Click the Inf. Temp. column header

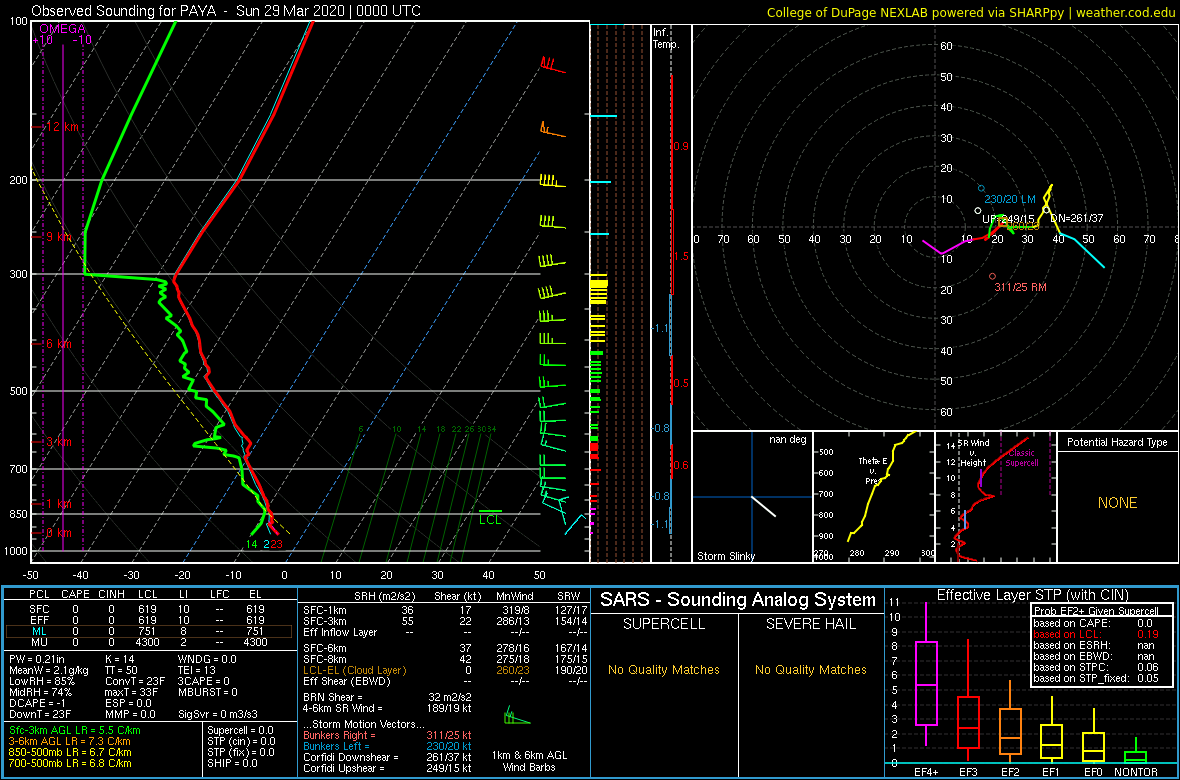[667, 38]
